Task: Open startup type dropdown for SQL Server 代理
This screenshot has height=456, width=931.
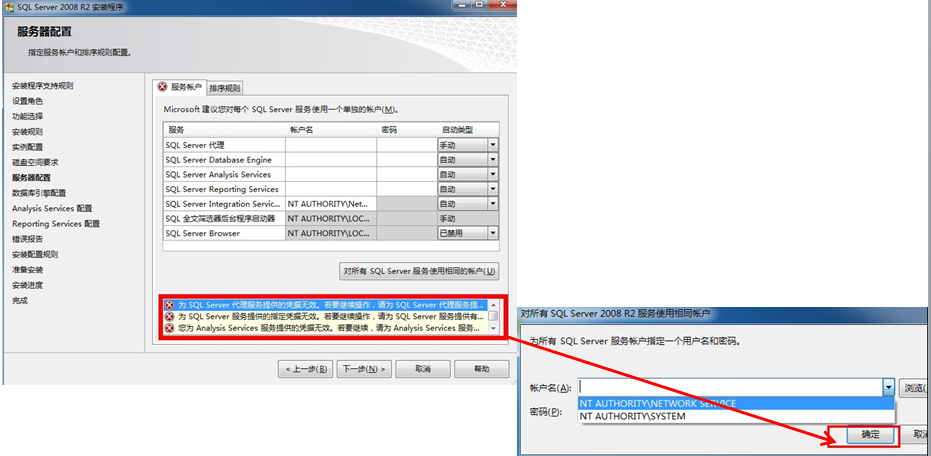Action: click(493, 145)
